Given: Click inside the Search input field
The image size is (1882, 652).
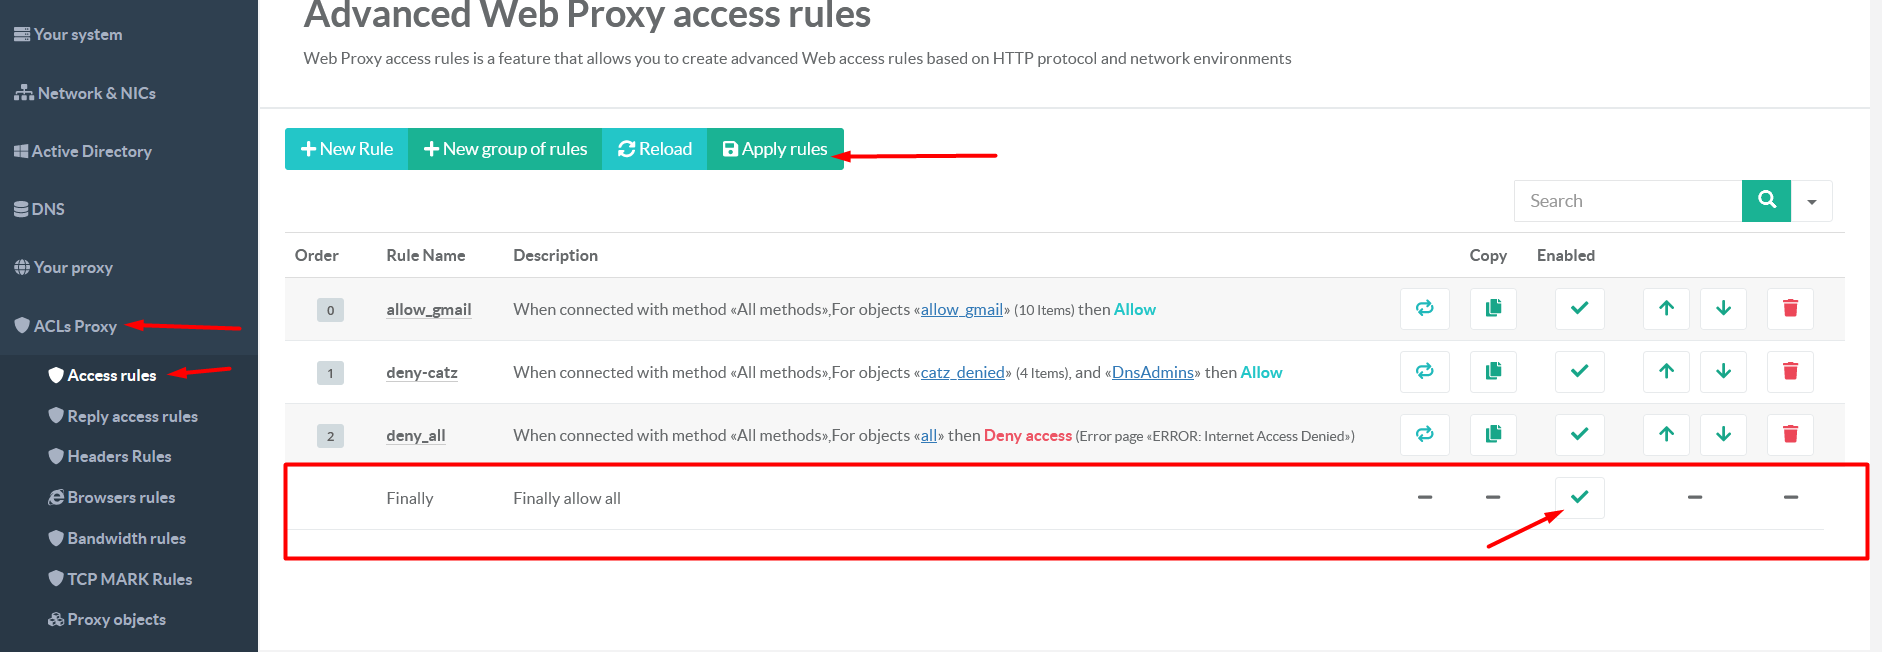Looking at the screenshot, I should (x=1620, y=200).
